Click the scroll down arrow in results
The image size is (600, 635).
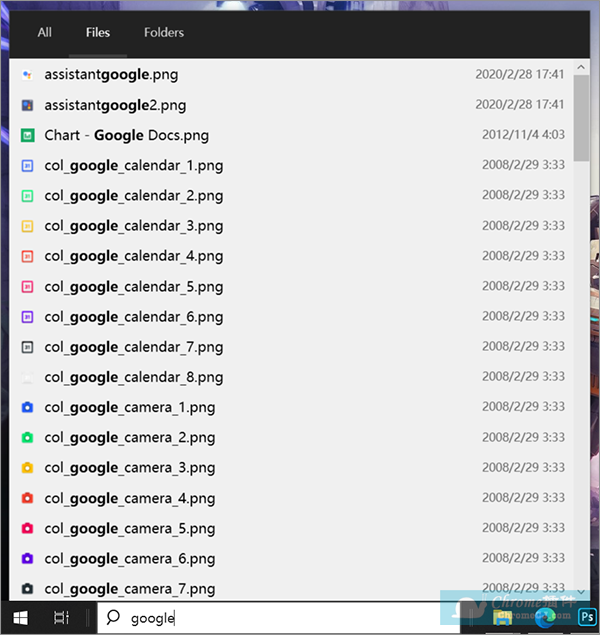point(582,592)
